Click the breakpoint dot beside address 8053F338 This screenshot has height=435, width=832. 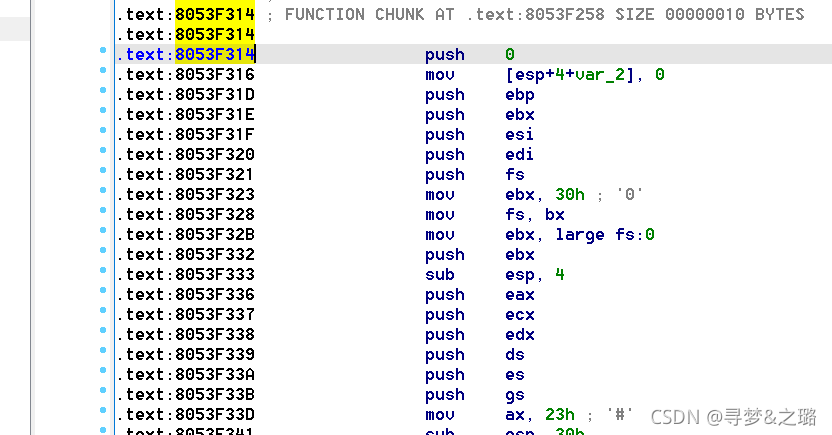coord(103,330)
